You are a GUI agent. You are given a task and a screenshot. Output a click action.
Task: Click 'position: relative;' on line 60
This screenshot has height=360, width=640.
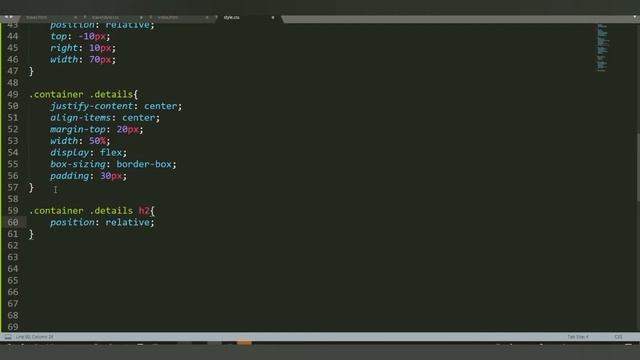tap(102, 222)
